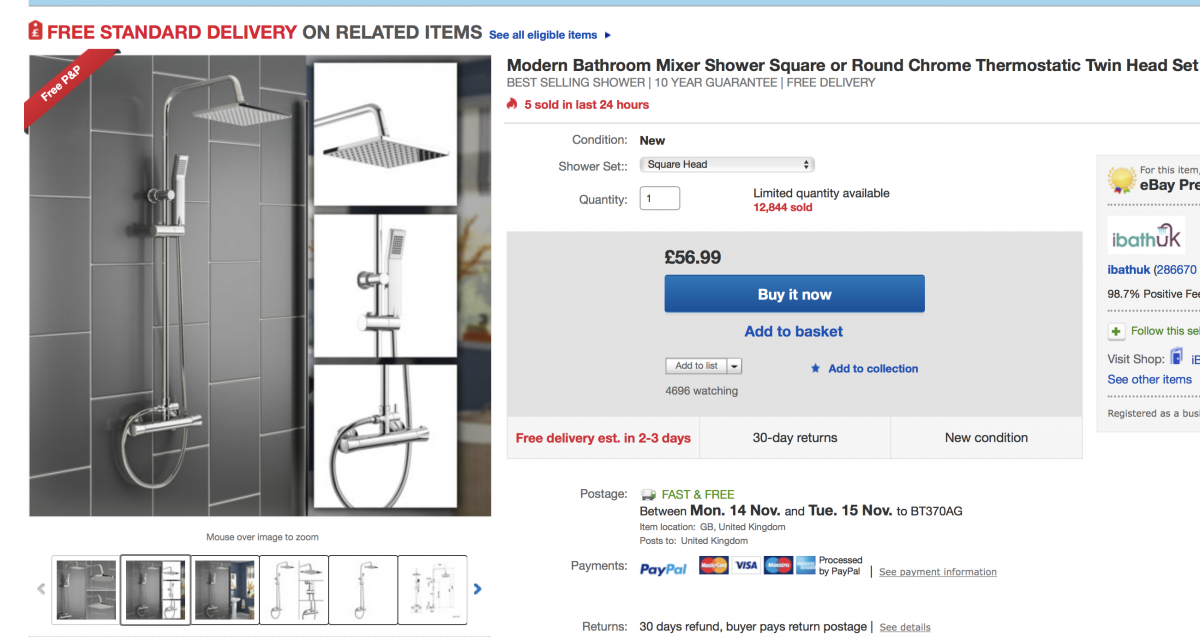Click See details link for returns
Image resolution: width=1200 pixels, height=638 pixels.
click(x=904, y=627)
